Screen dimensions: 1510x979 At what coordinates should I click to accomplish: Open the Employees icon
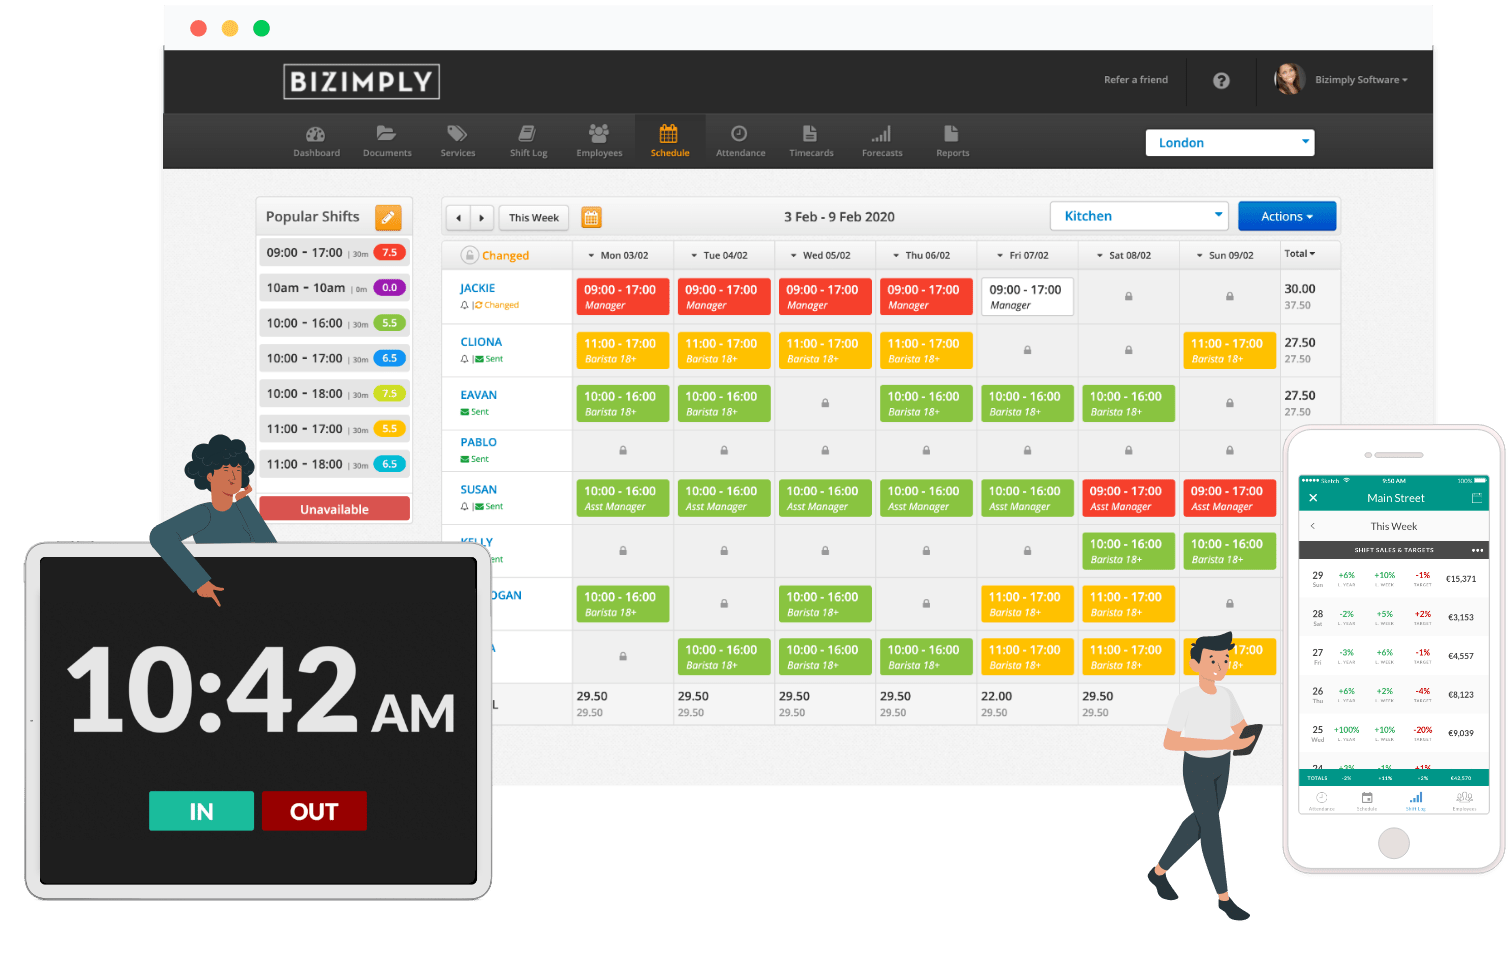click(599, 133)
